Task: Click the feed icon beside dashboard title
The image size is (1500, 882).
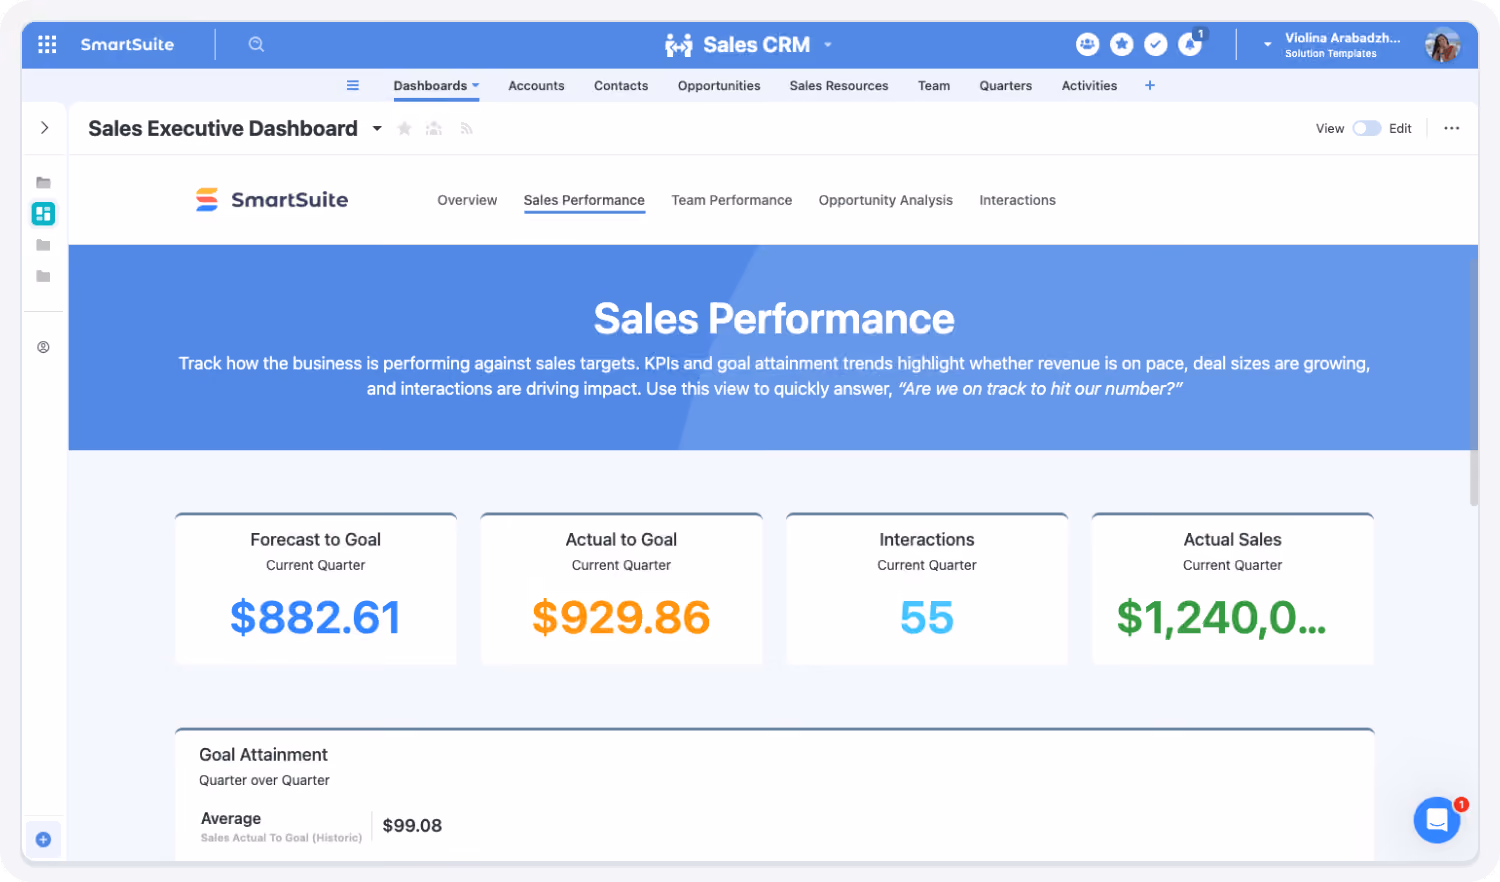Action: 466,128
